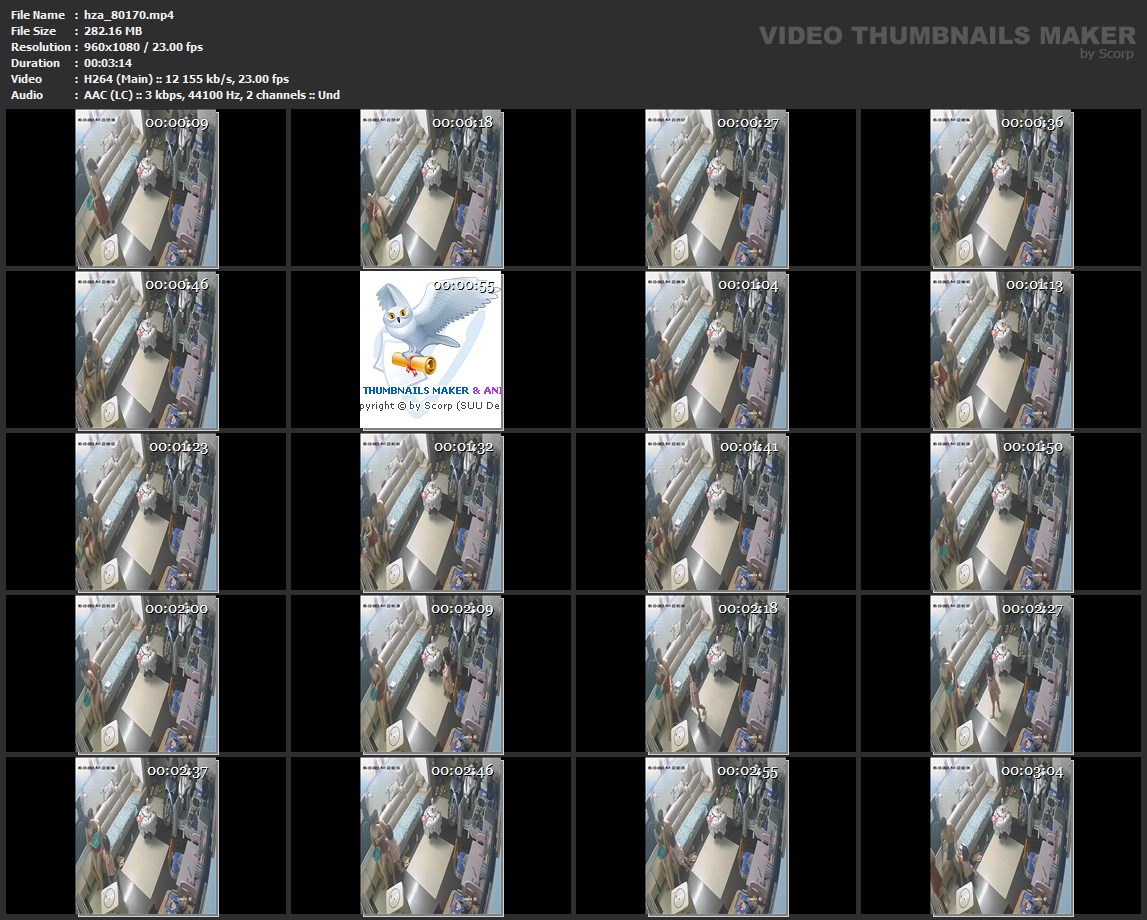Select the last thumbnail at 00:03:04
Image resolution: width=1147 pixels, height=920 pixels.
click(1001, 836)
